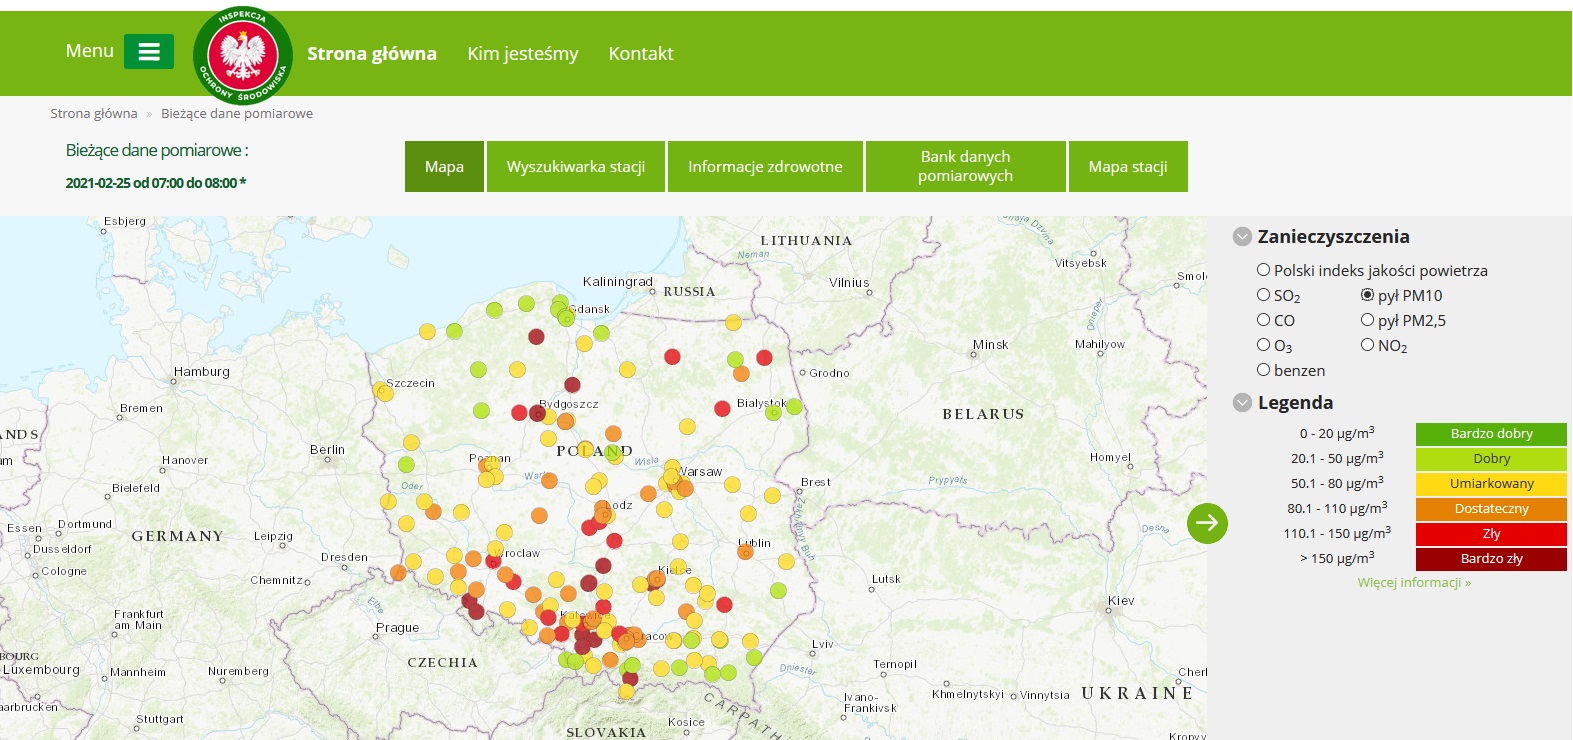Click Strona główna breadcrumb link
This screenshot has height=740, width=1573.
(94, 114)
